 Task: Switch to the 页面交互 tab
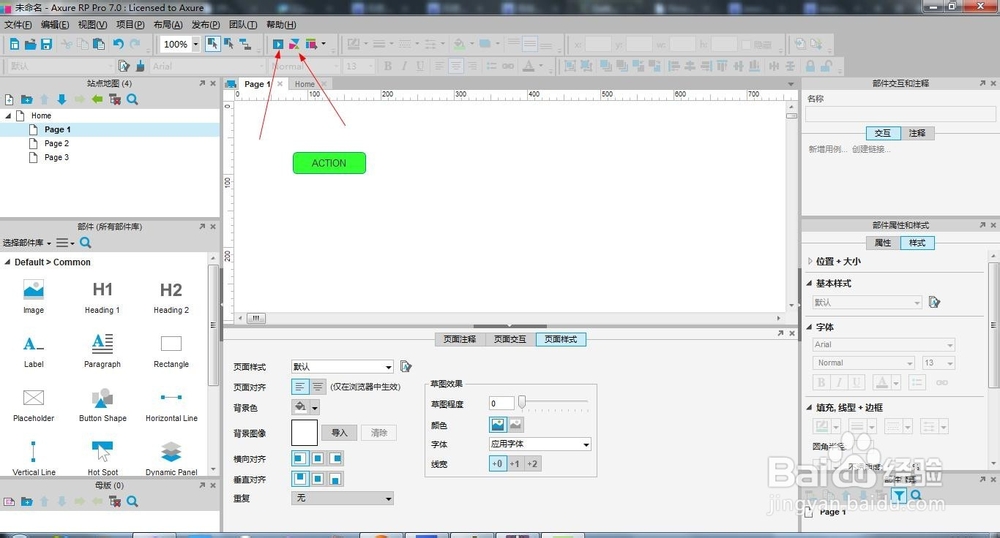(510, 339)
